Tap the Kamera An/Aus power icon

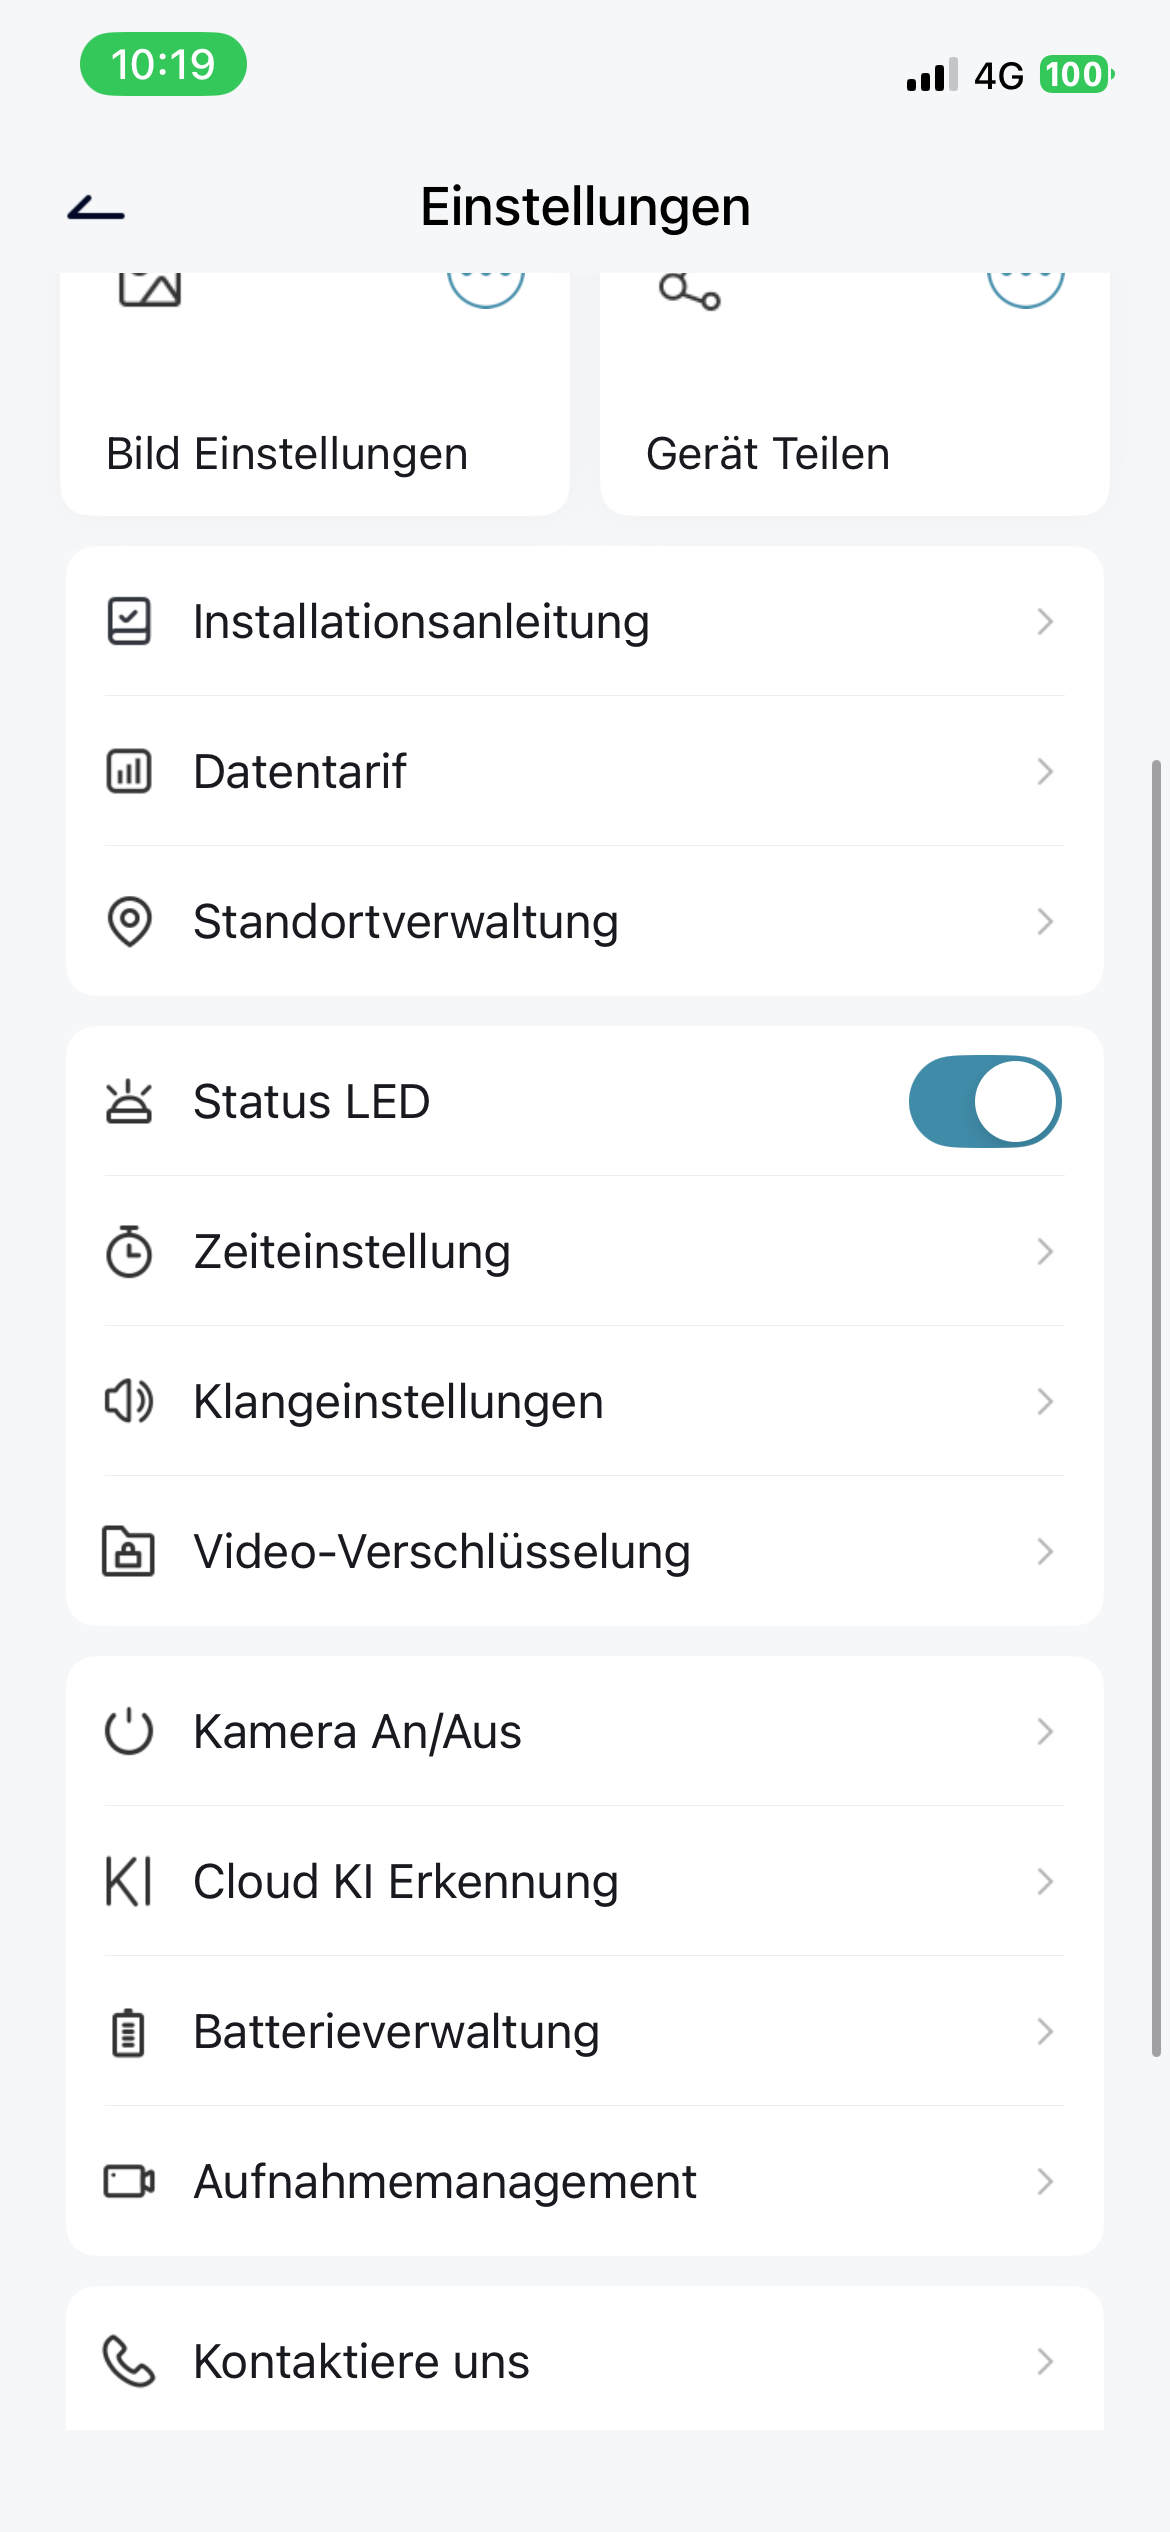tap(129, 1731)
